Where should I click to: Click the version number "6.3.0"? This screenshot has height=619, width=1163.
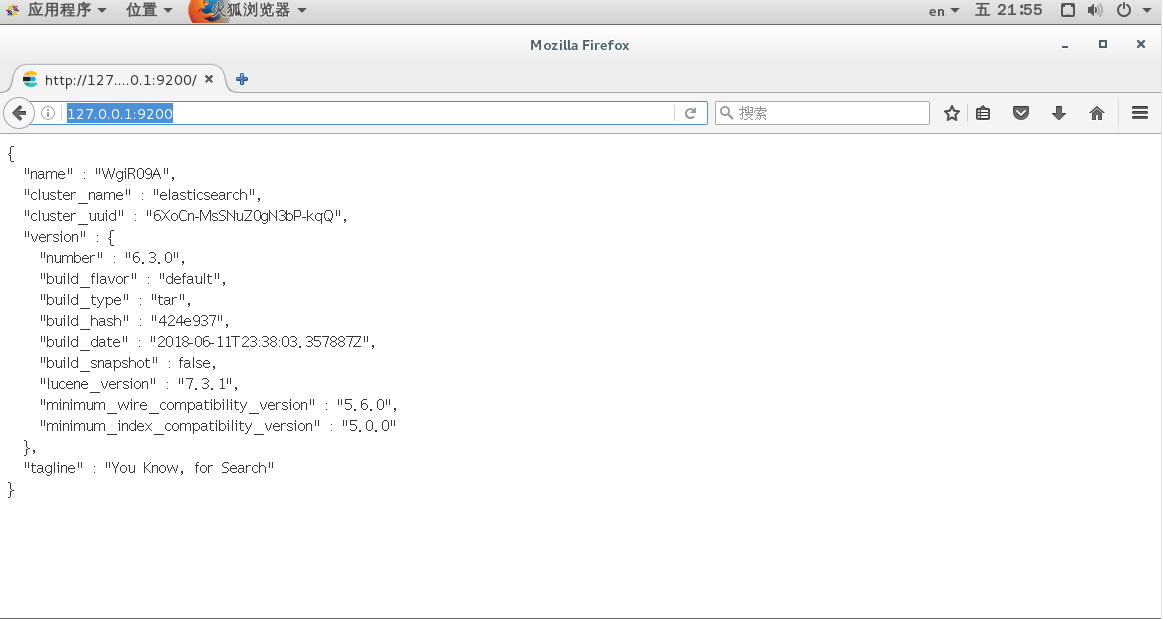pyautogui.click(x=152, y=258)
